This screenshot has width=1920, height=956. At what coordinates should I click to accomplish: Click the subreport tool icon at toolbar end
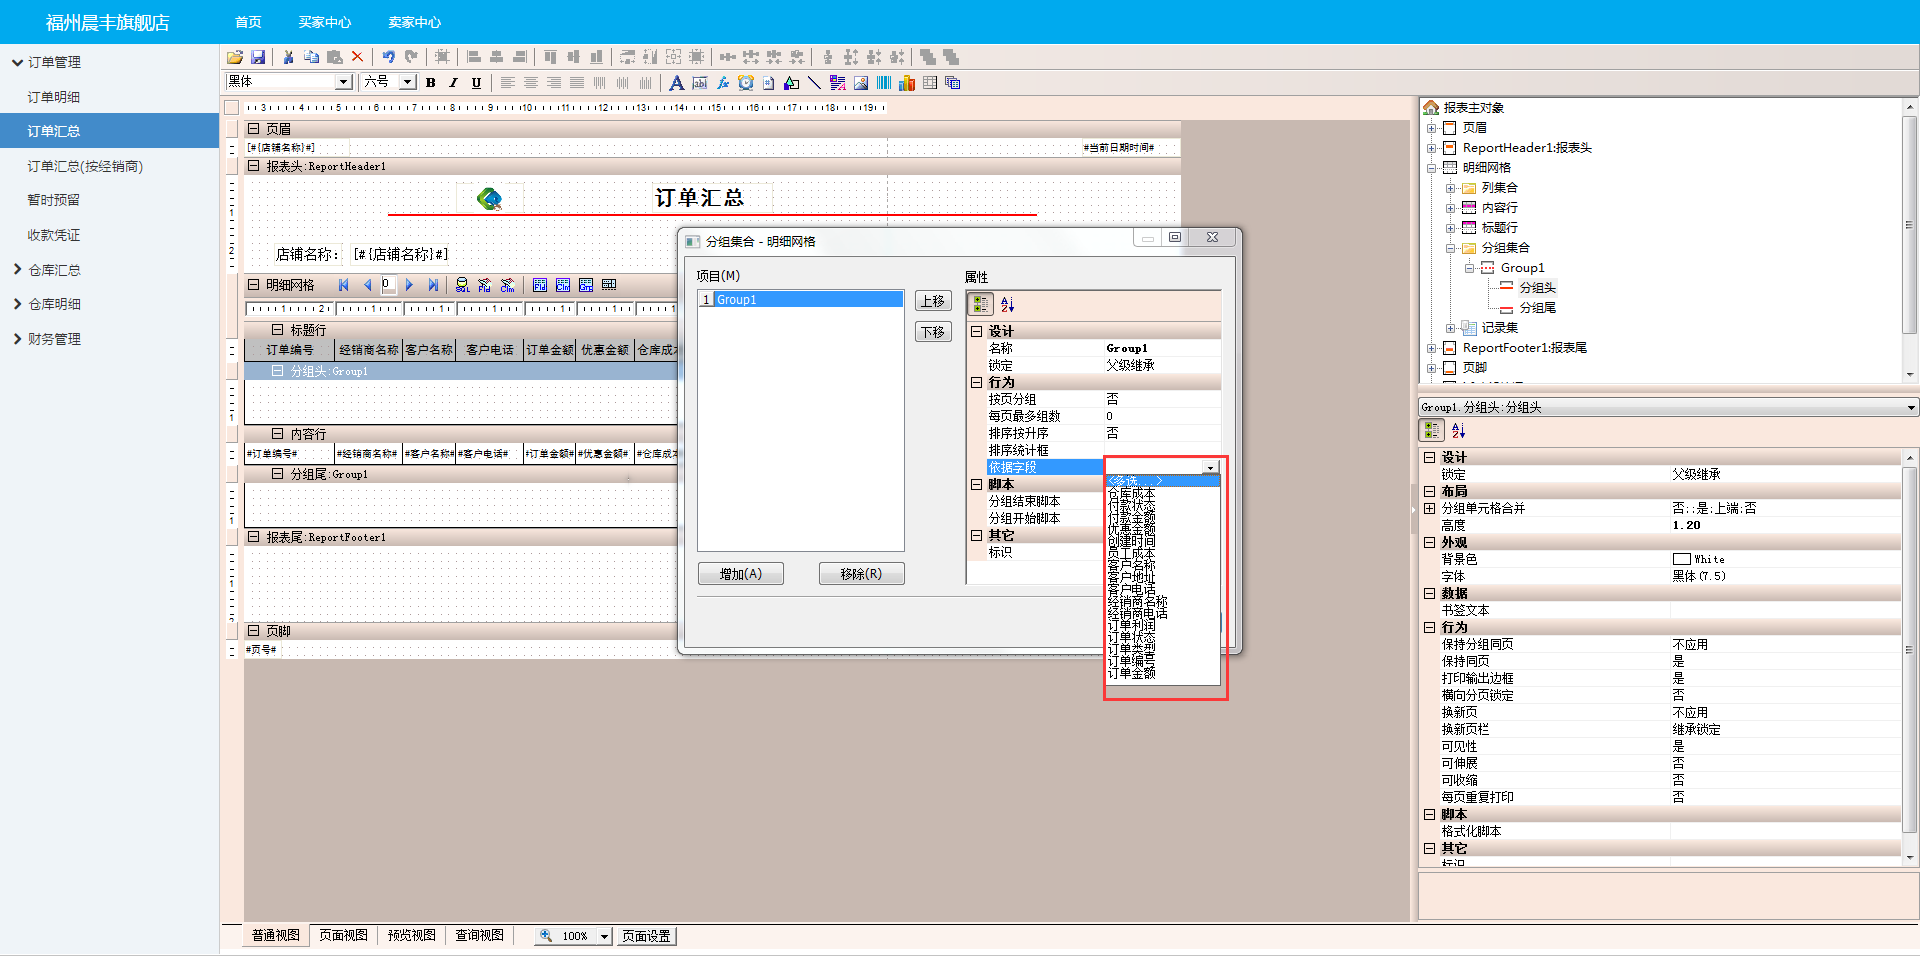[953, 83]
